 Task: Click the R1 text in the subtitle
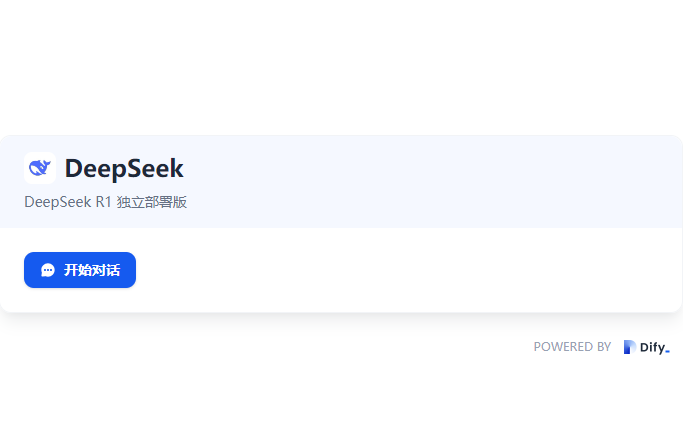pos(104,202)
